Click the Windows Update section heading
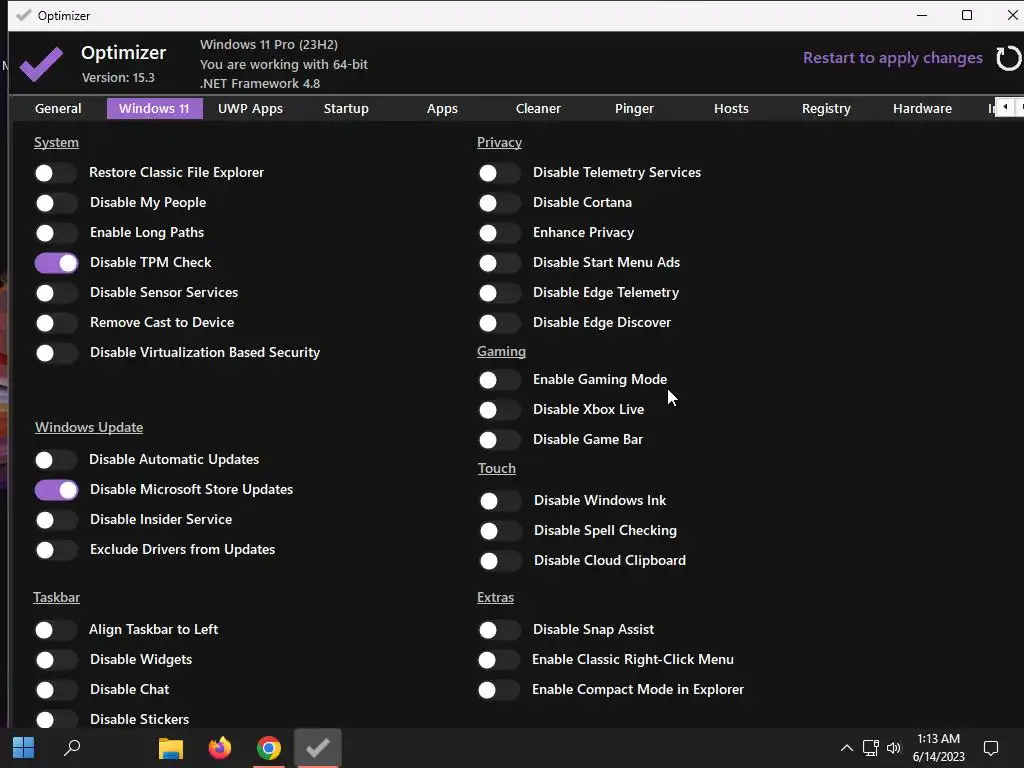This screenshot has width=1024, height=768. tap(89, 427)
